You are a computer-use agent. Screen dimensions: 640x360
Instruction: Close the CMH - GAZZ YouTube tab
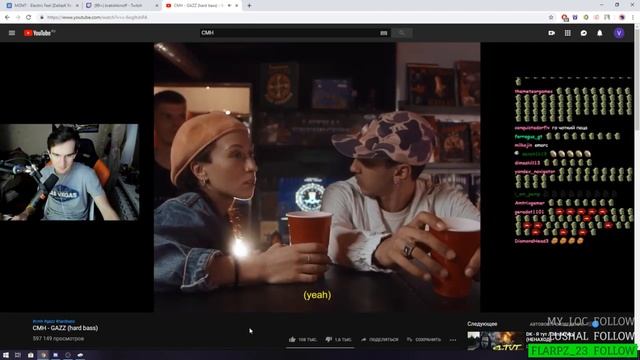(237, 6)
